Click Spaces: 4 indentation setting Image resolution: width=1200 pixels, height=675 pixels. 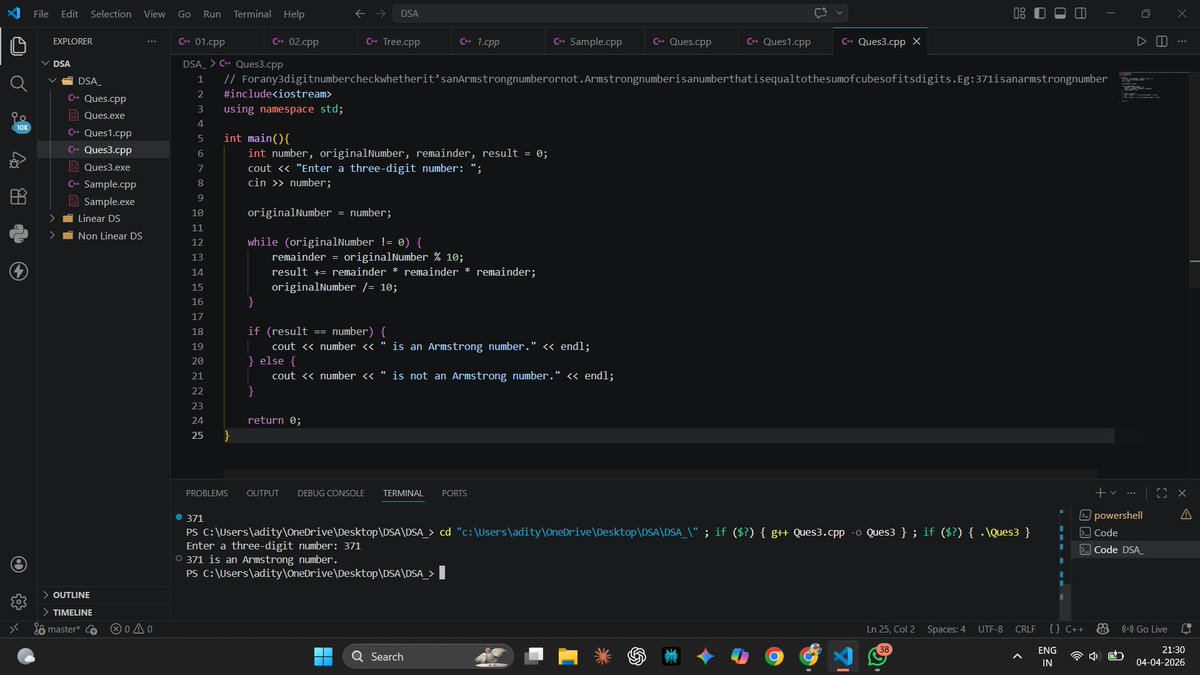pos(946,629)
